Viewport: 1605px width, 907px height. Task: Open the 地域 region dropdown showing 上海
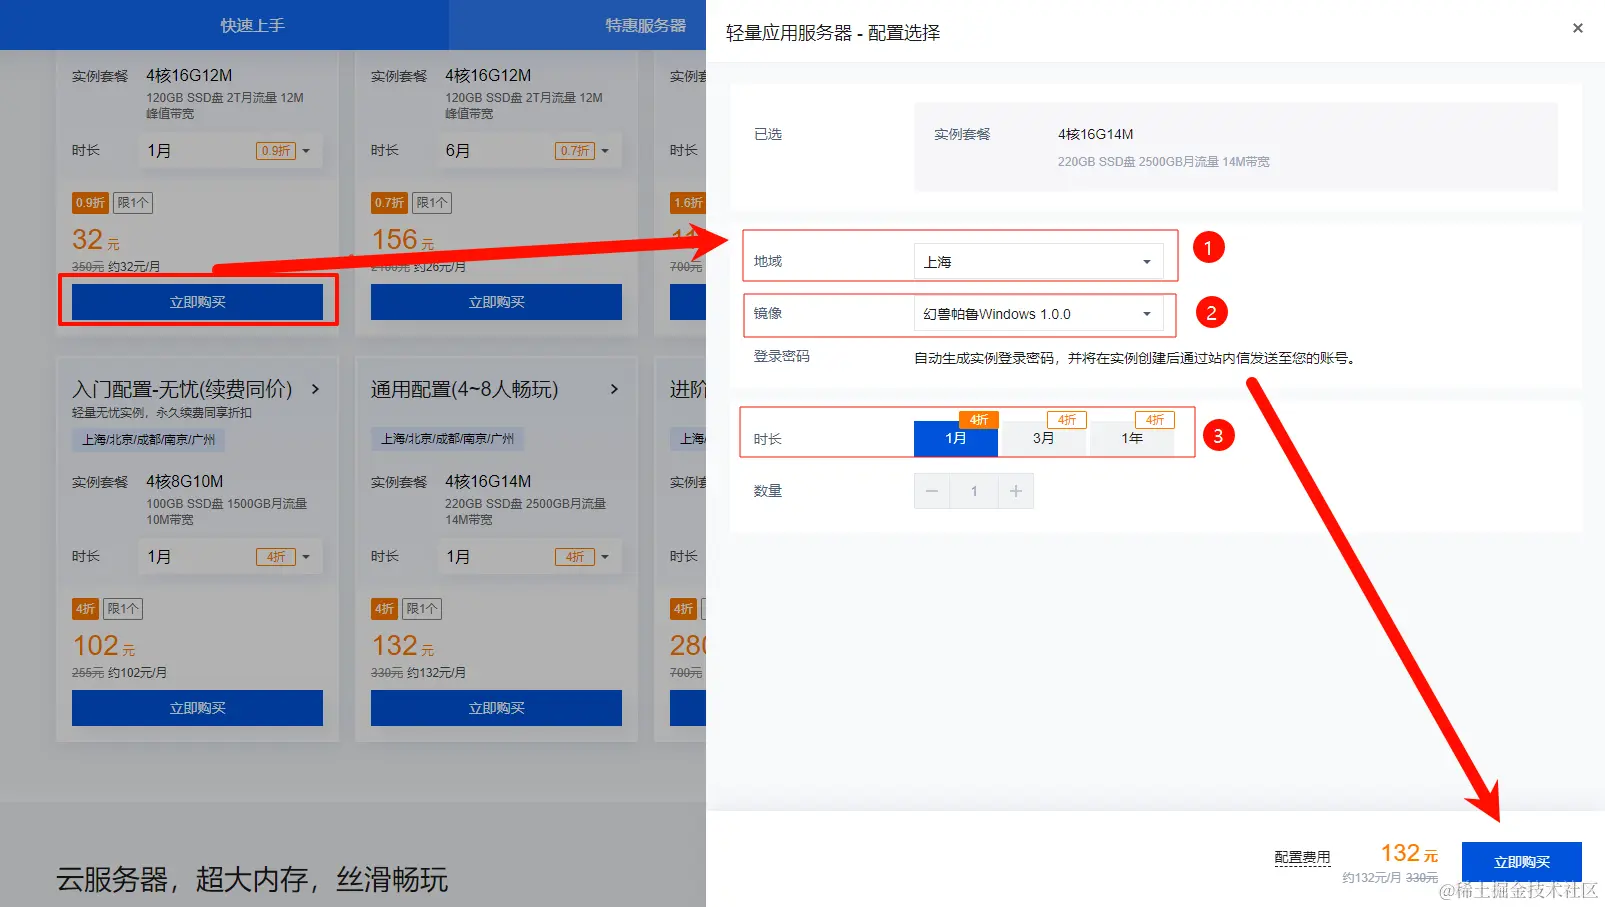[1038, 262]
